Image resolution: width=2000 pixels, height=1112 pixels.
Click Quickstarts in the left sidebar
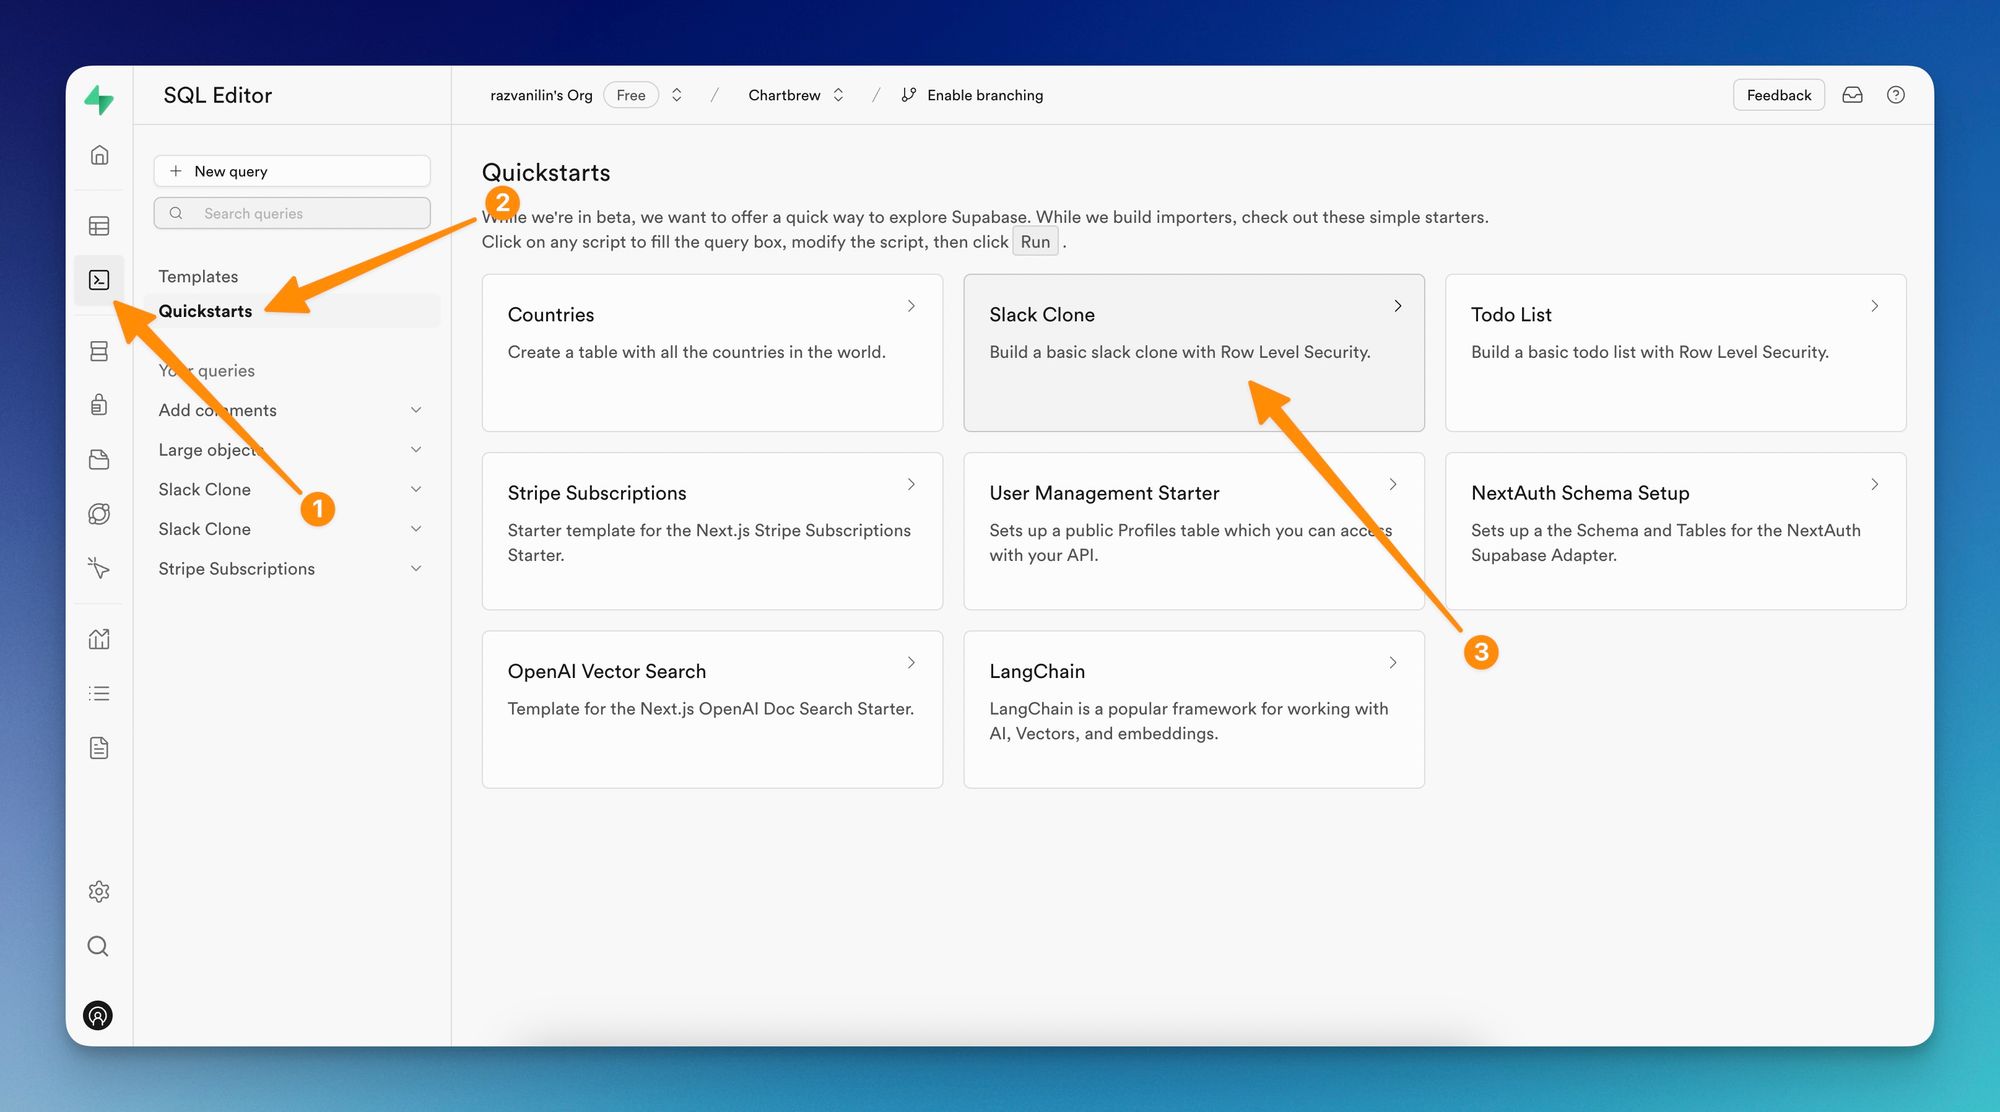point(204,309)
